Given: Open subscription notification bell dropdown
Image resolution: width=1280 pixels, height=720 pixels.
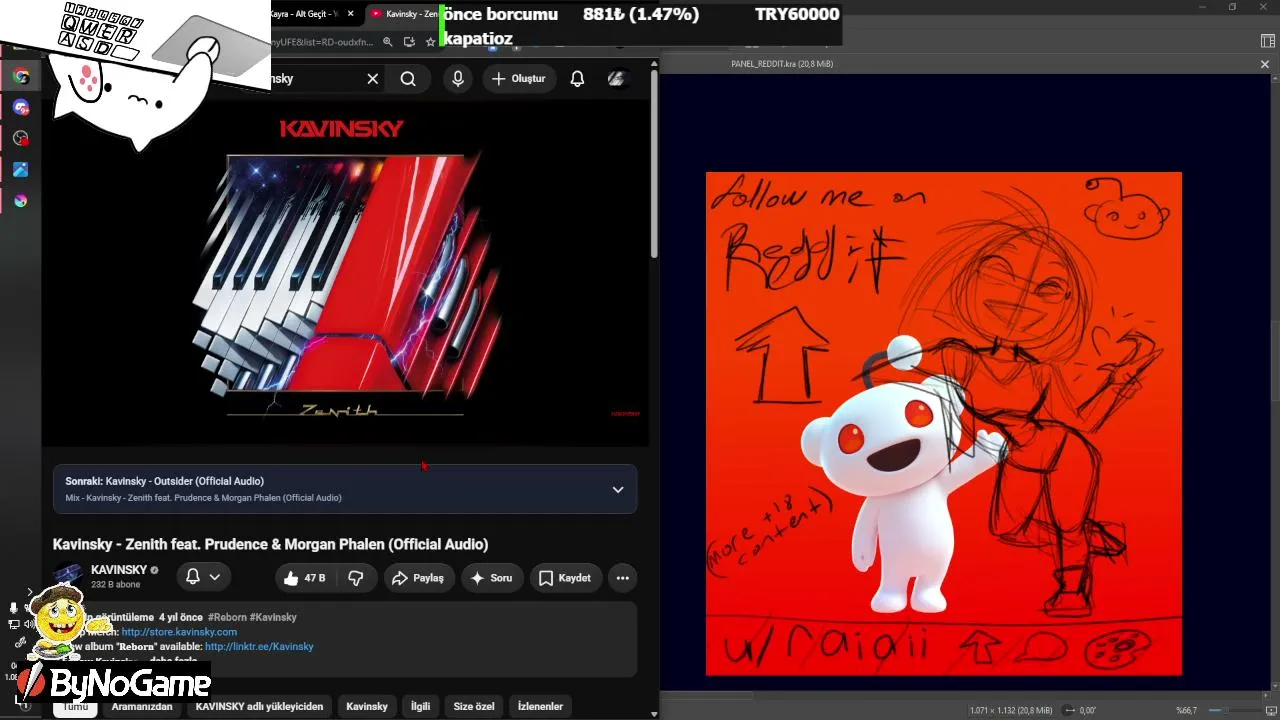Looking at the screenshot, I should [204, 577].
